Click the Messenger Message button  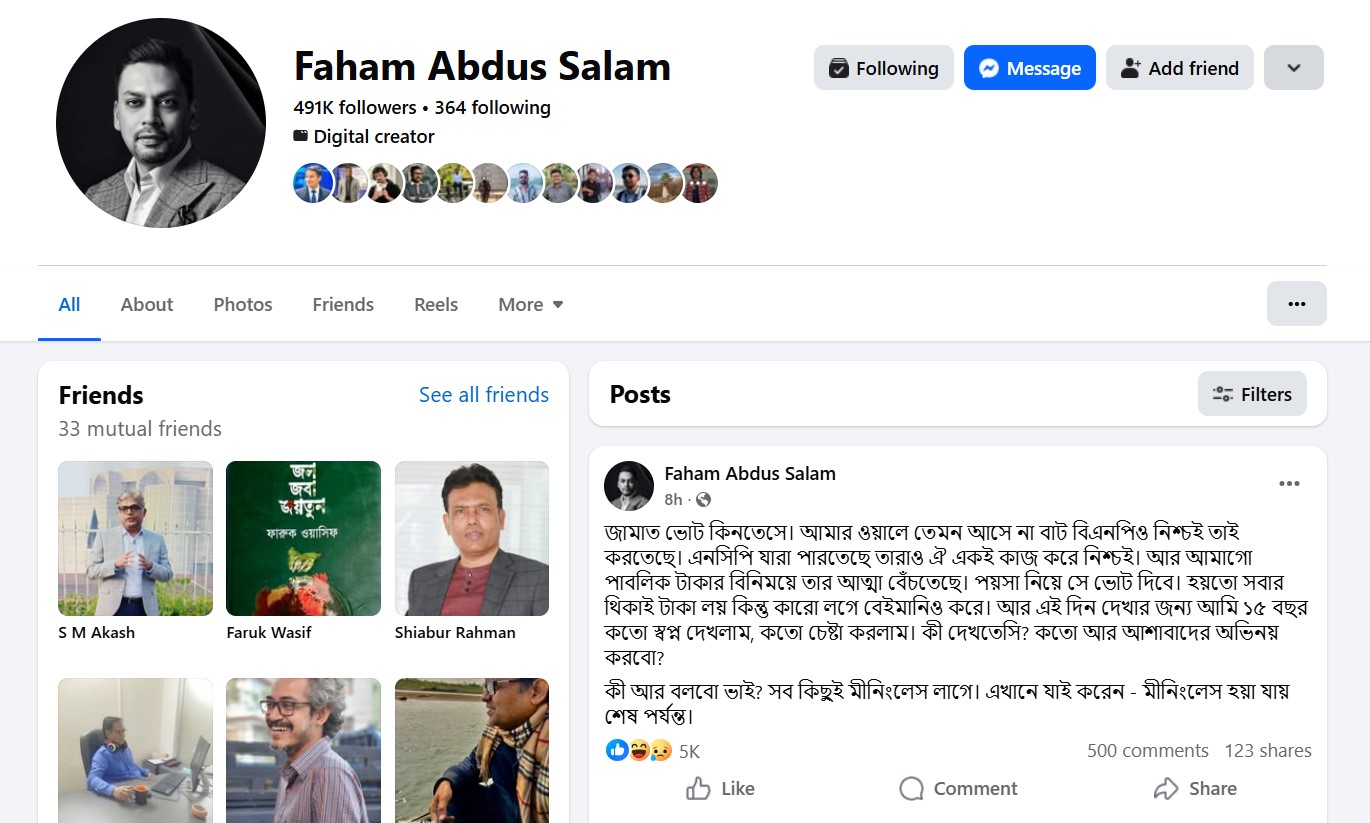coord(1029,68)
